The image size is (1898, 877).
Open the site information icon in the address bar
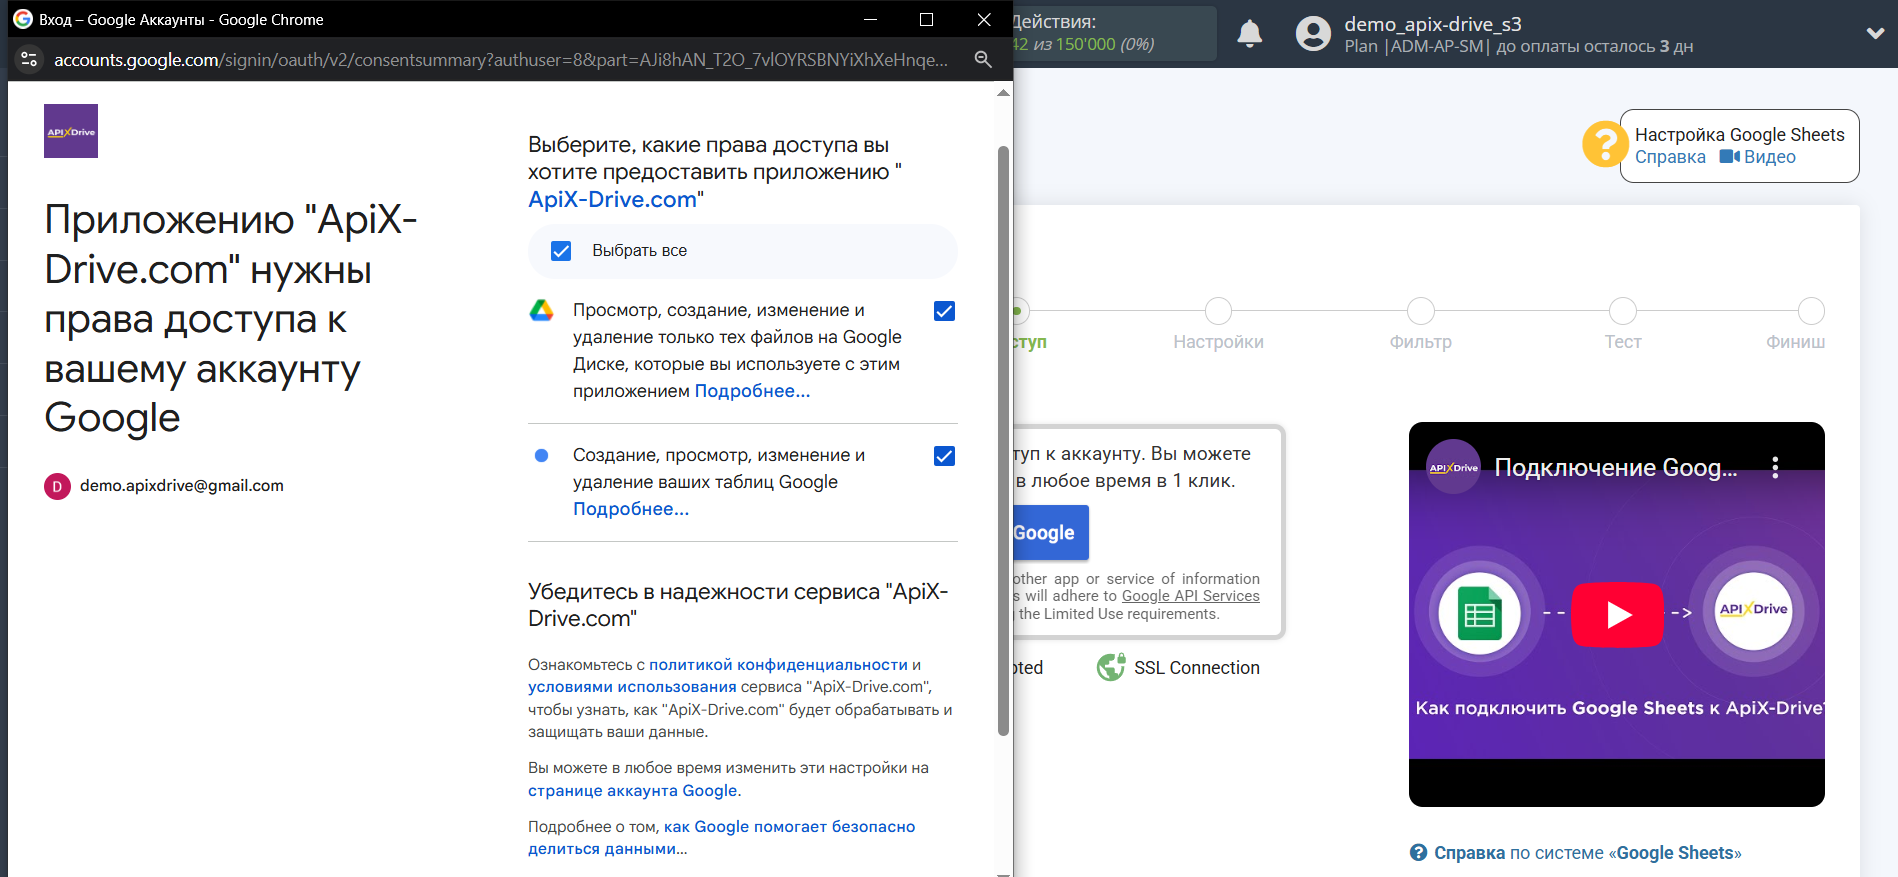pos(29,60)
